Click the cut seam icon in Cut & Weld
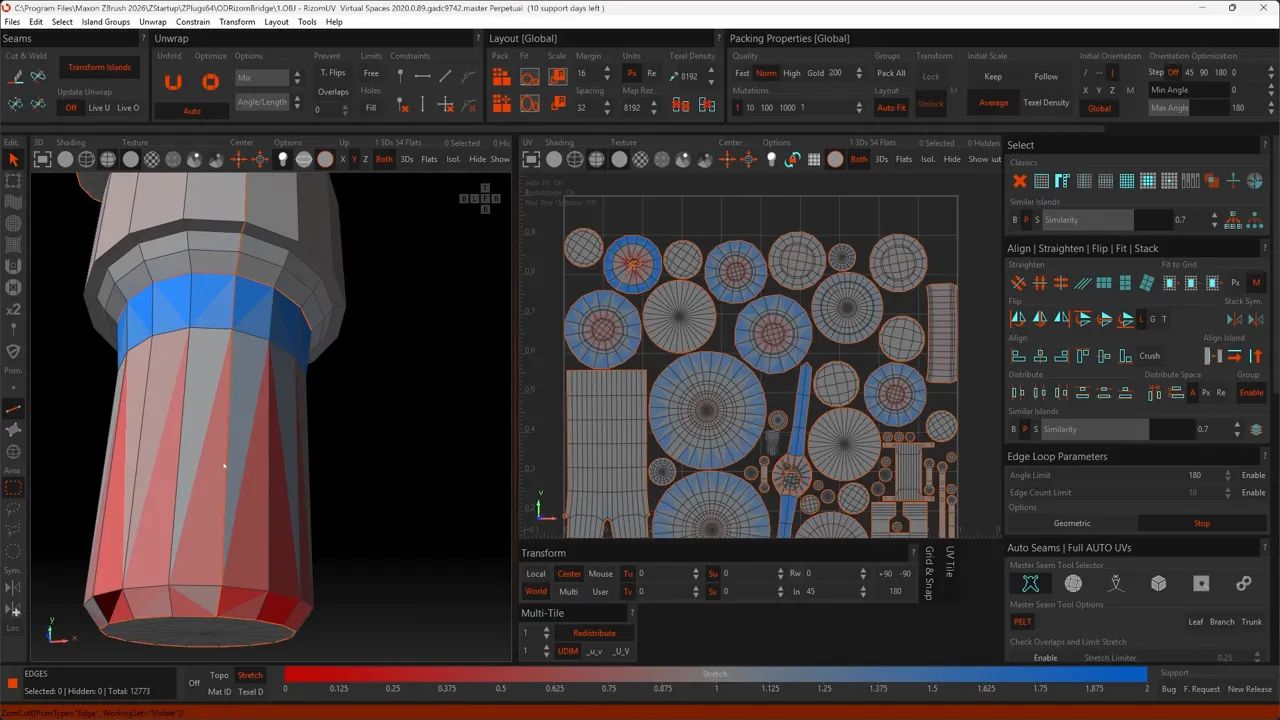1280x720 pixels. 15,76
